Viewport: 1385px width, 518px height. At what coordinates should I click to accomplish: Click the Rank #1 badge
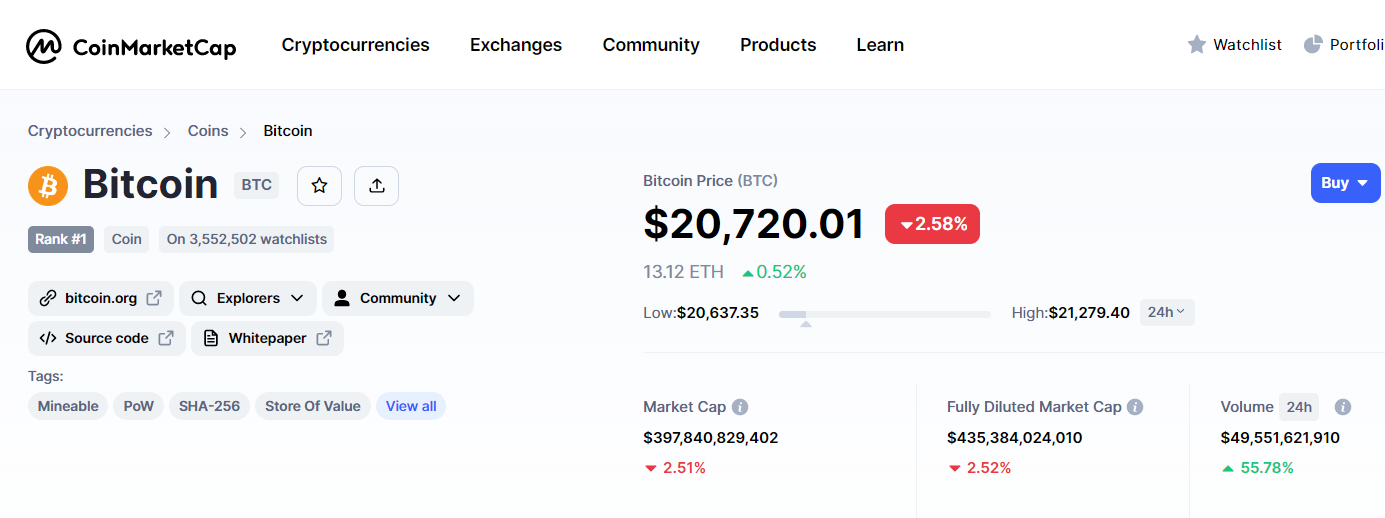[61, 239]
